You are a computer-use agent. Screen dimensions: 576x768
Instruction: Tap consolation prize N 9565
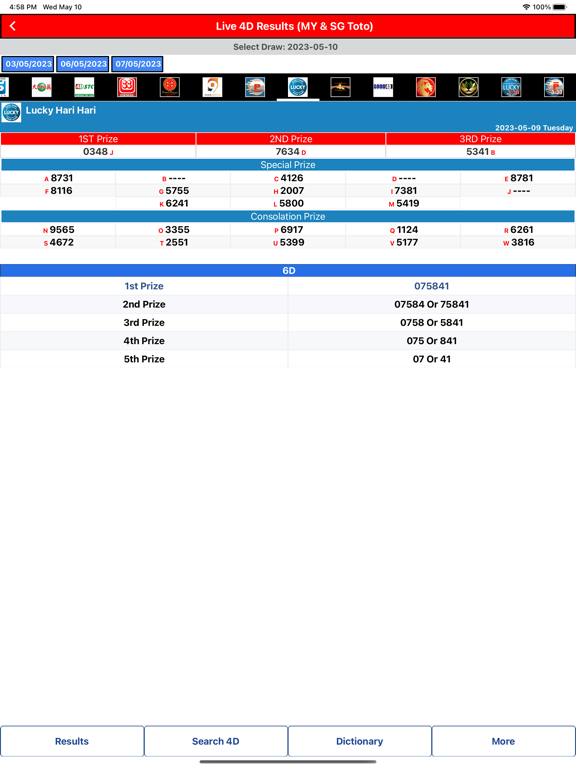58,230
